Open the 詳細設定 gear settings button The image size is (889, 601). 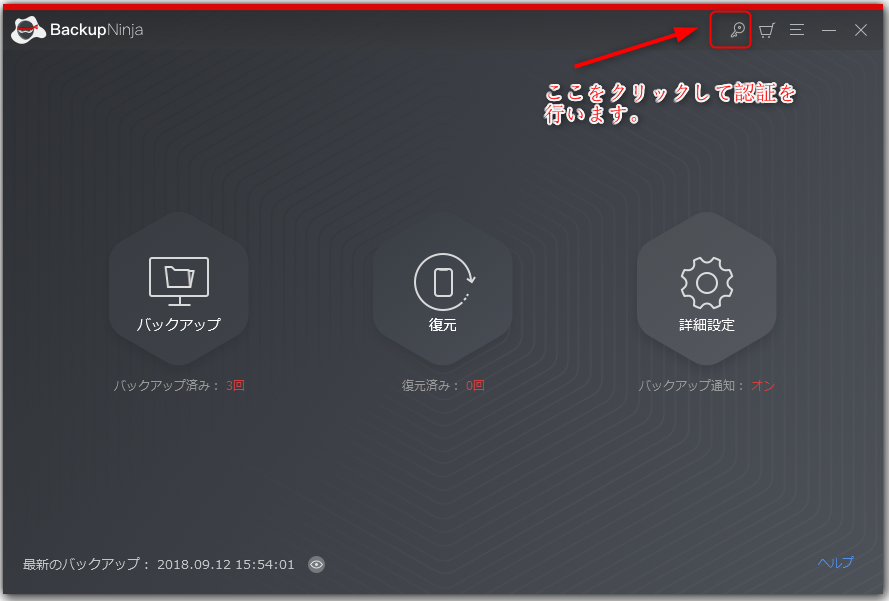point(706,289)
